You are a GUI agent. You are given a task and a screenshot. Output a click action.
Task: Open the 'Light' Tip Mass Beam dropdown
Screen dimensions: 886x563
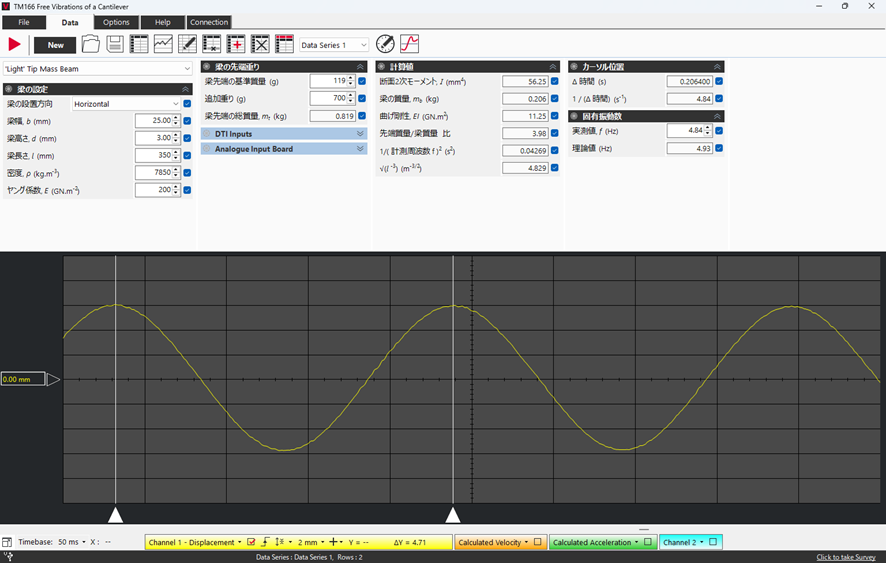coord(98,69)
